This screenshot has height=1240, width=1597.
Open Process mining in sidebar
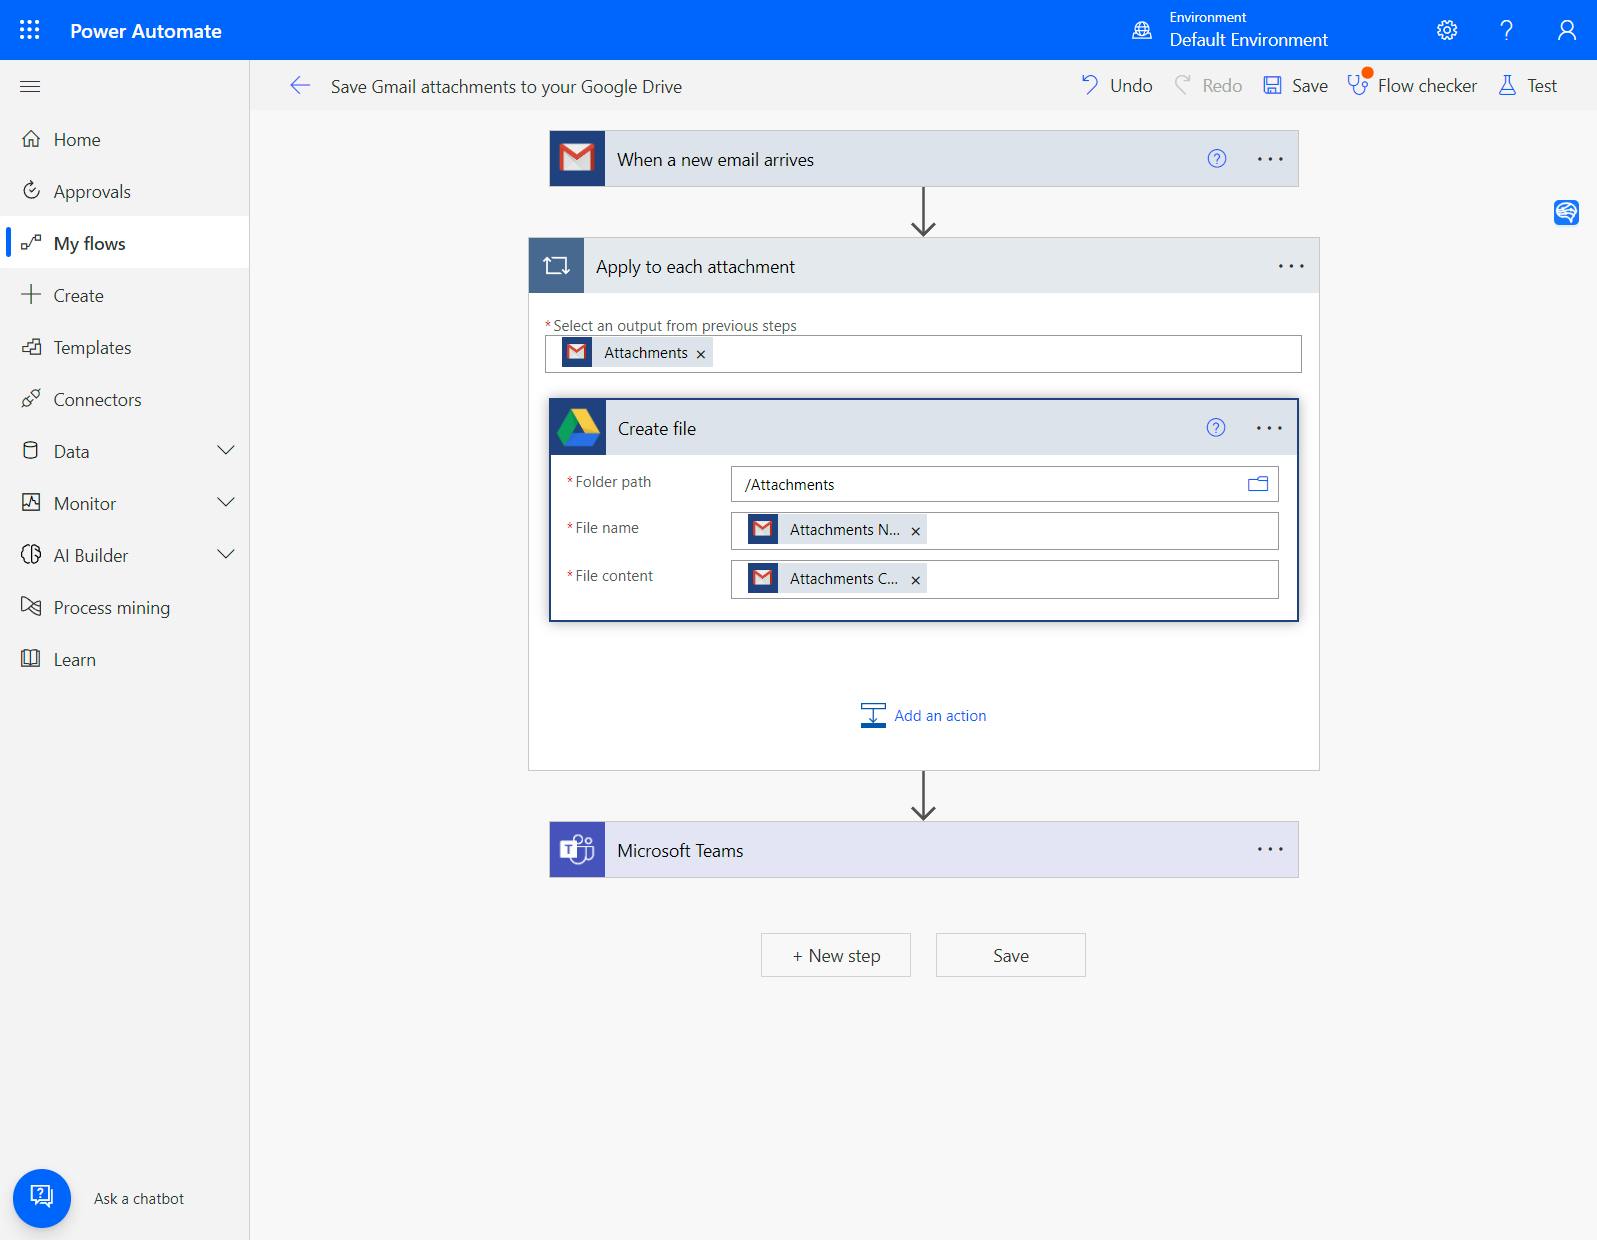pyautogui.click(x=124, y=607)
